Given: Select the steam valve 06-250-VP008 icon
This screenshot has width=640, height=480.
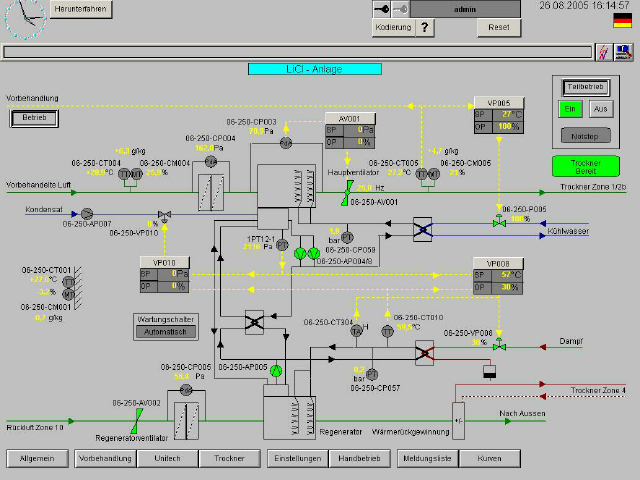Looking at the screenshot, I should (499, 345).
